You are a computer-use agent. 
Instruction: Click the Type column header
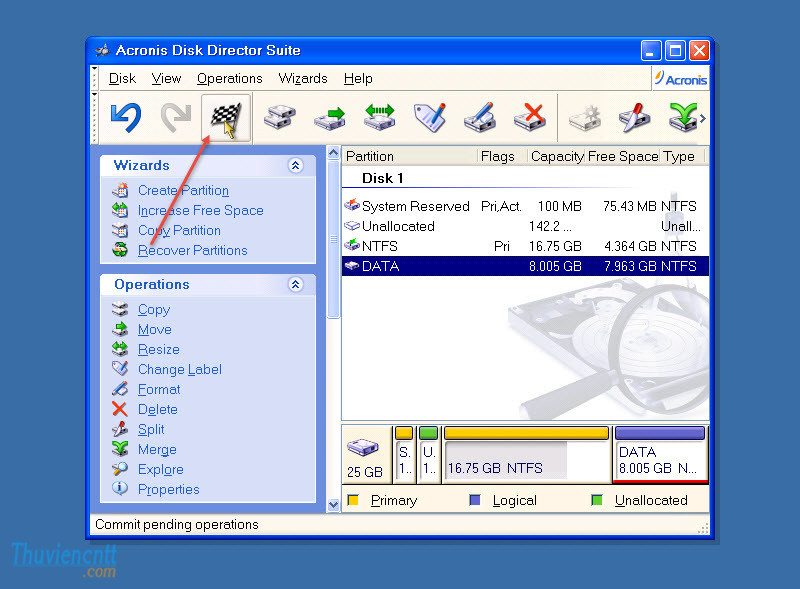[x=683, y=156]
